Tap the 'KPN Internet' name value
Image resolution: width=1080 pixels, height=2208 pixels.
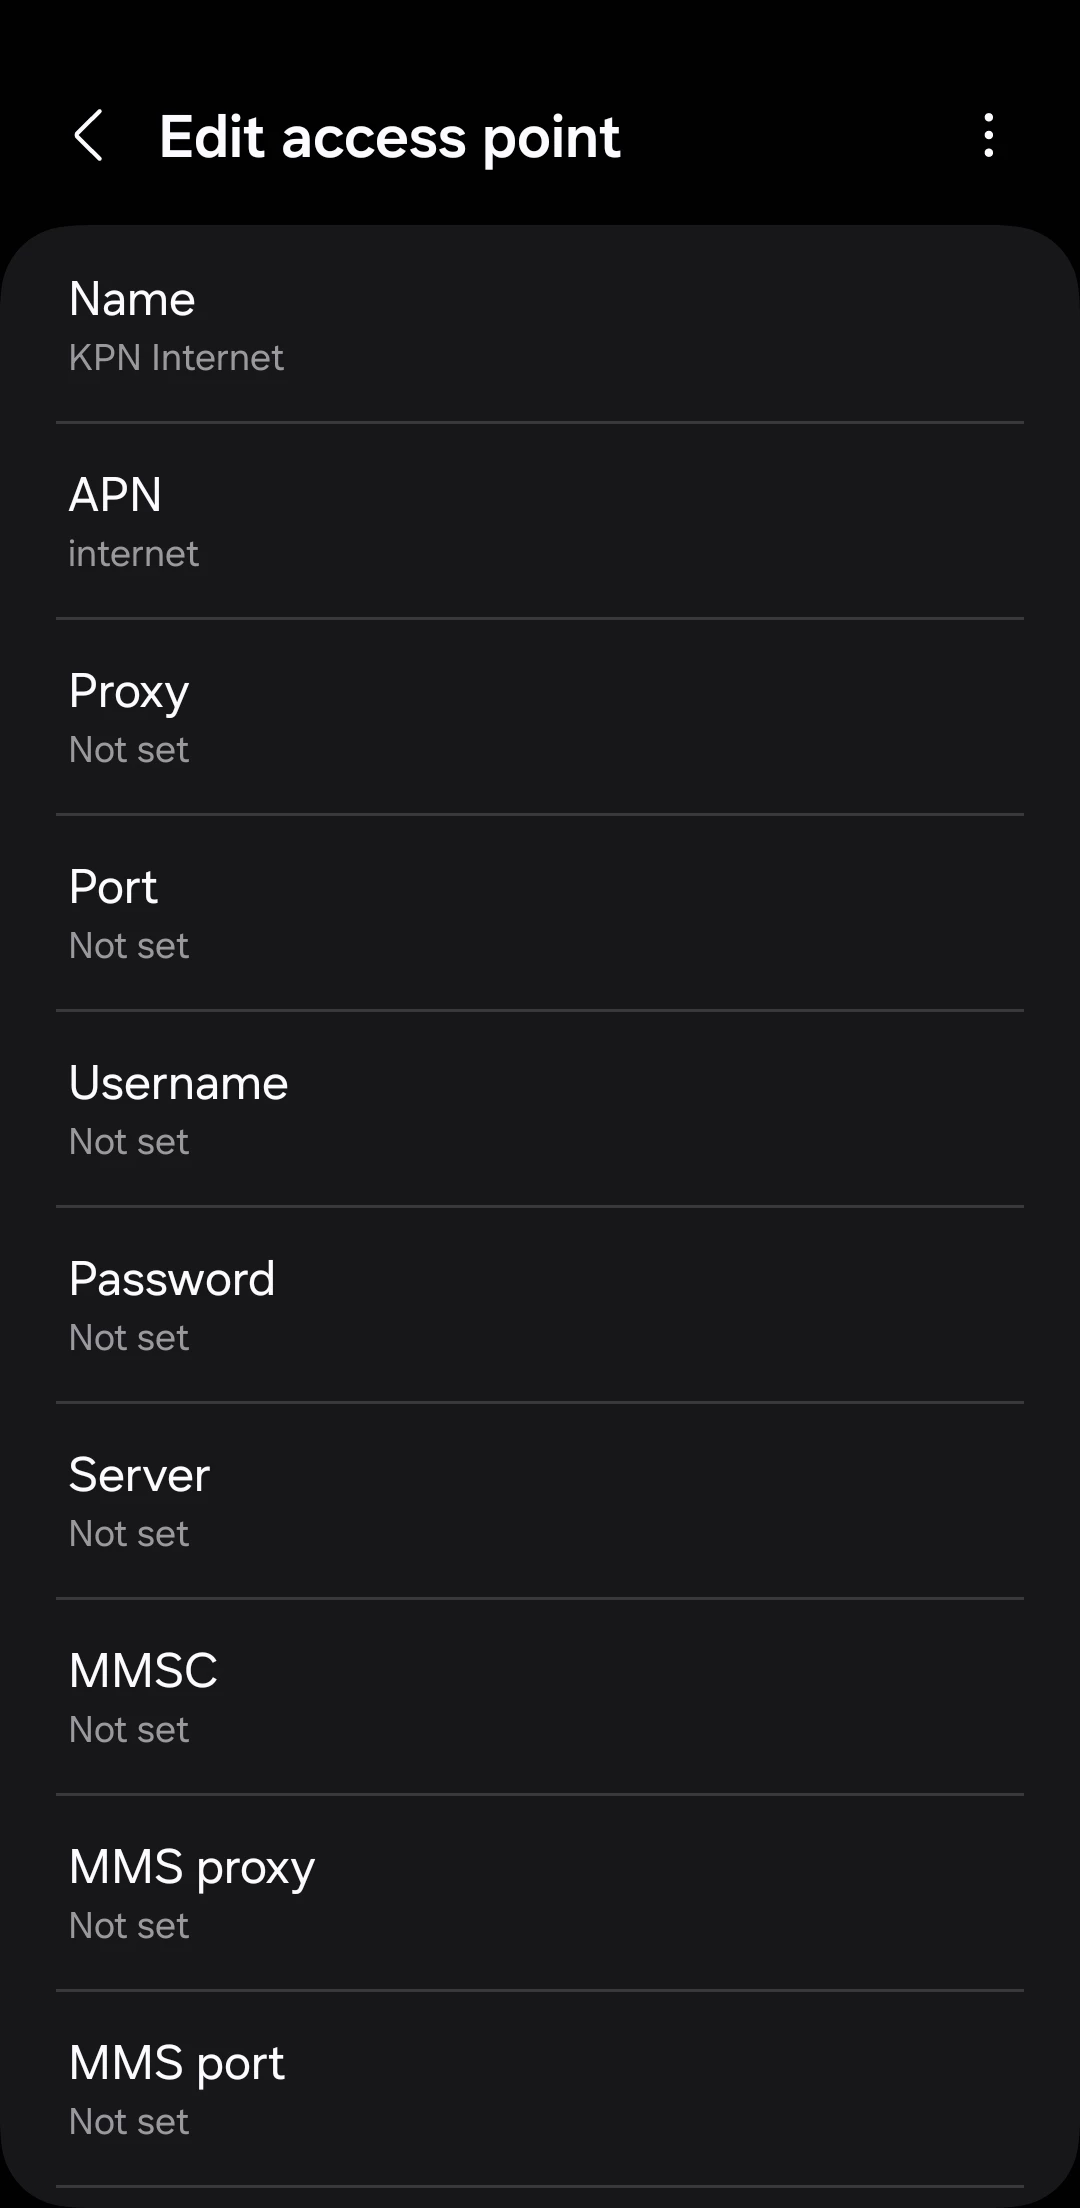(x=176, y=358)
